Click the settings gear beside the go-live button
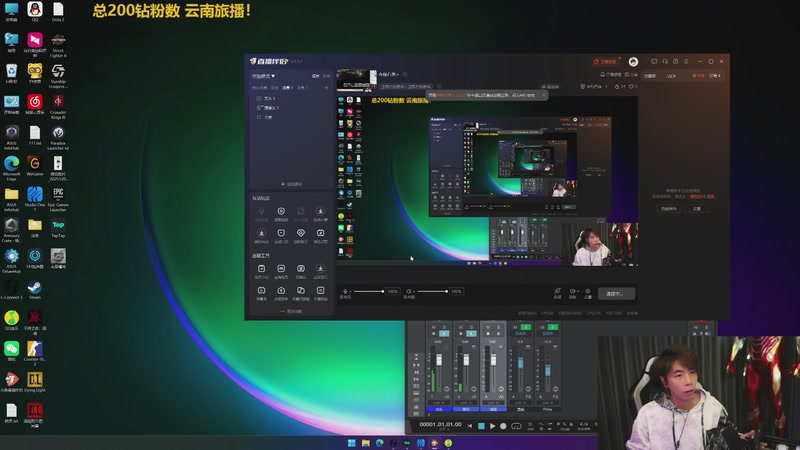This screenshot has height=450, width=800. click(x=588, y=291)
